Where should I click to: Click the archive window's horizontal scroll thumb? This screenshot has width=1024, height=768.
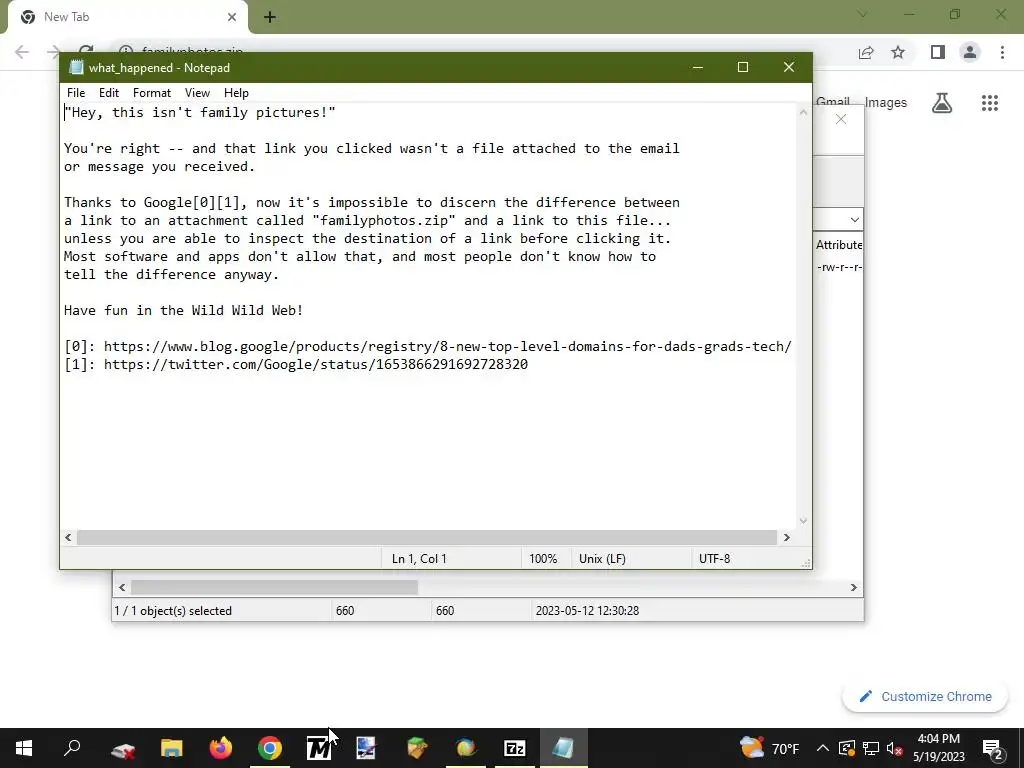274,587
